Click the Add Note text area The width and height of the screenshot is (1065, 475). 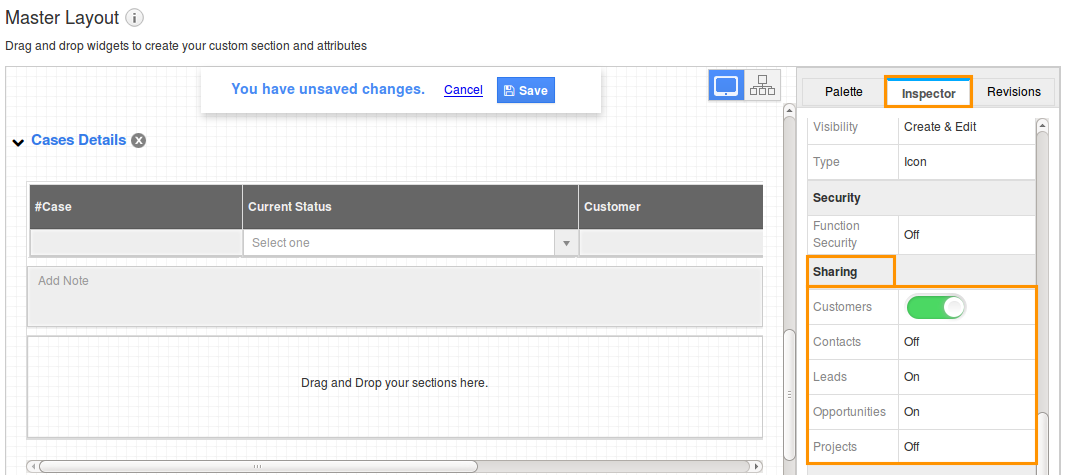pyautogui.click(x=395, y=296)
